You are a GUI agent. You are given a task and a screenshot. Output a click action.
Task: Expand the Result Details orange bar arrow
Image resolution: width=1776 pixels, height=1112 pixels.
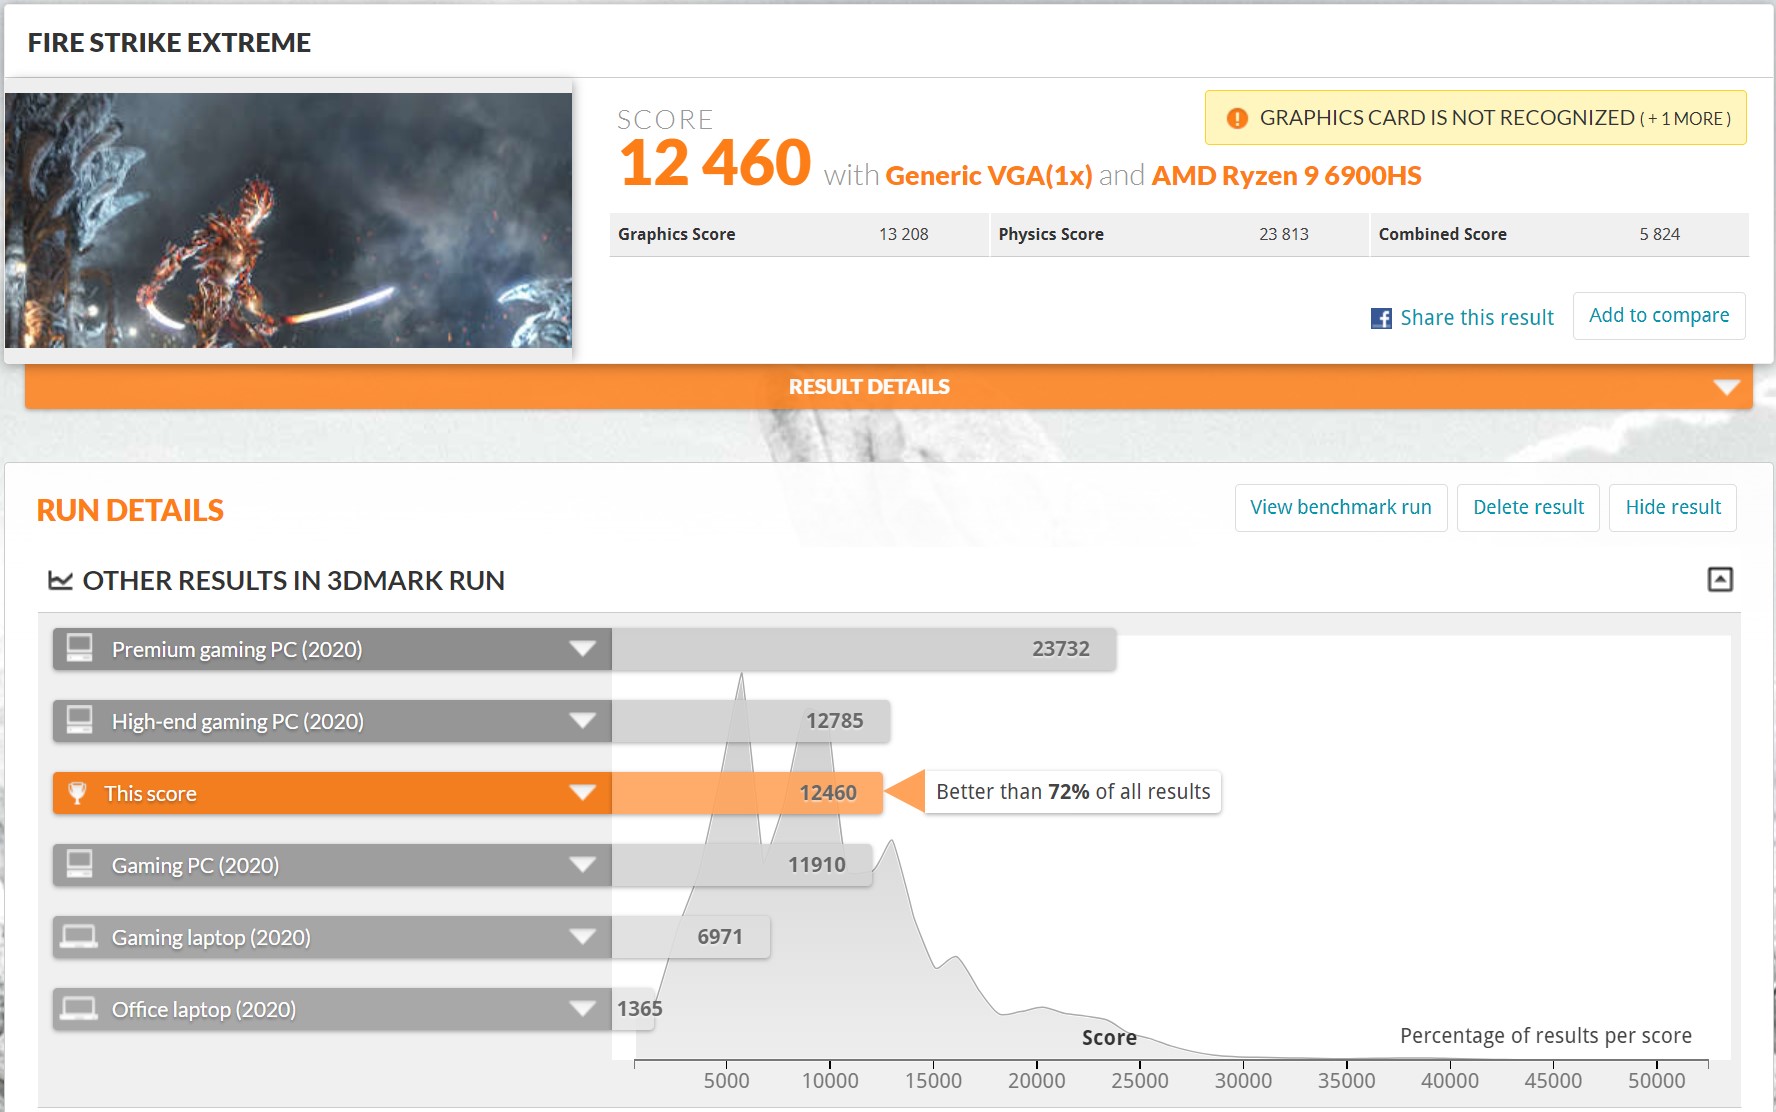point(1726,387)
